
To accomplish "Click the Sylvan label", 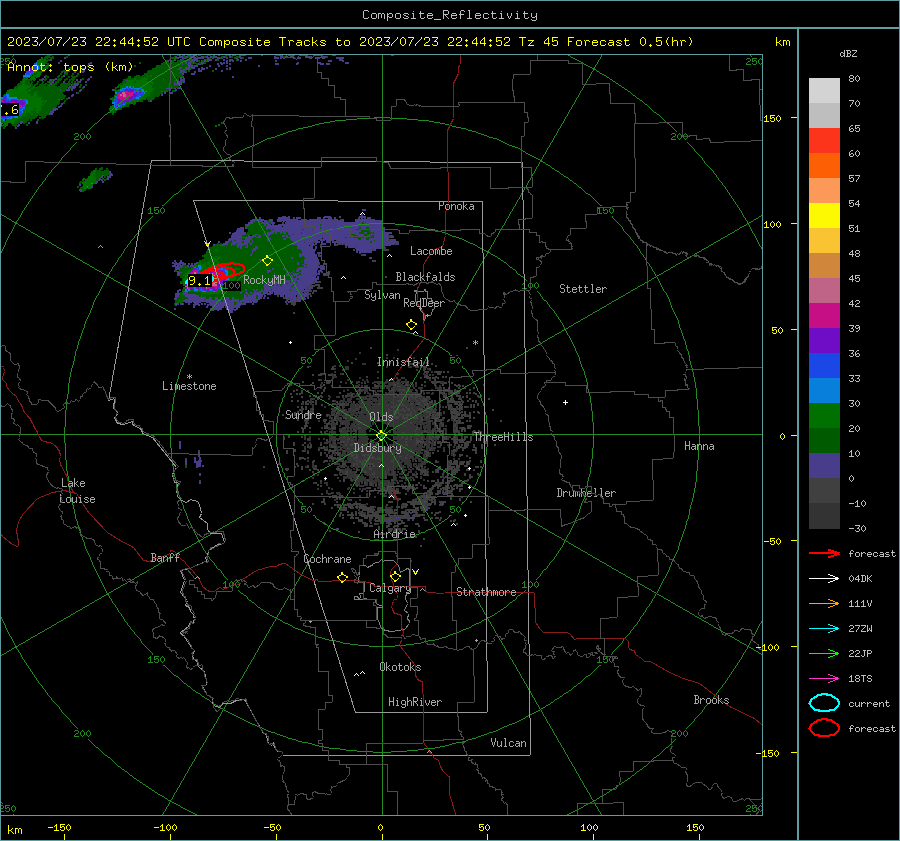I will click(382, 295).
